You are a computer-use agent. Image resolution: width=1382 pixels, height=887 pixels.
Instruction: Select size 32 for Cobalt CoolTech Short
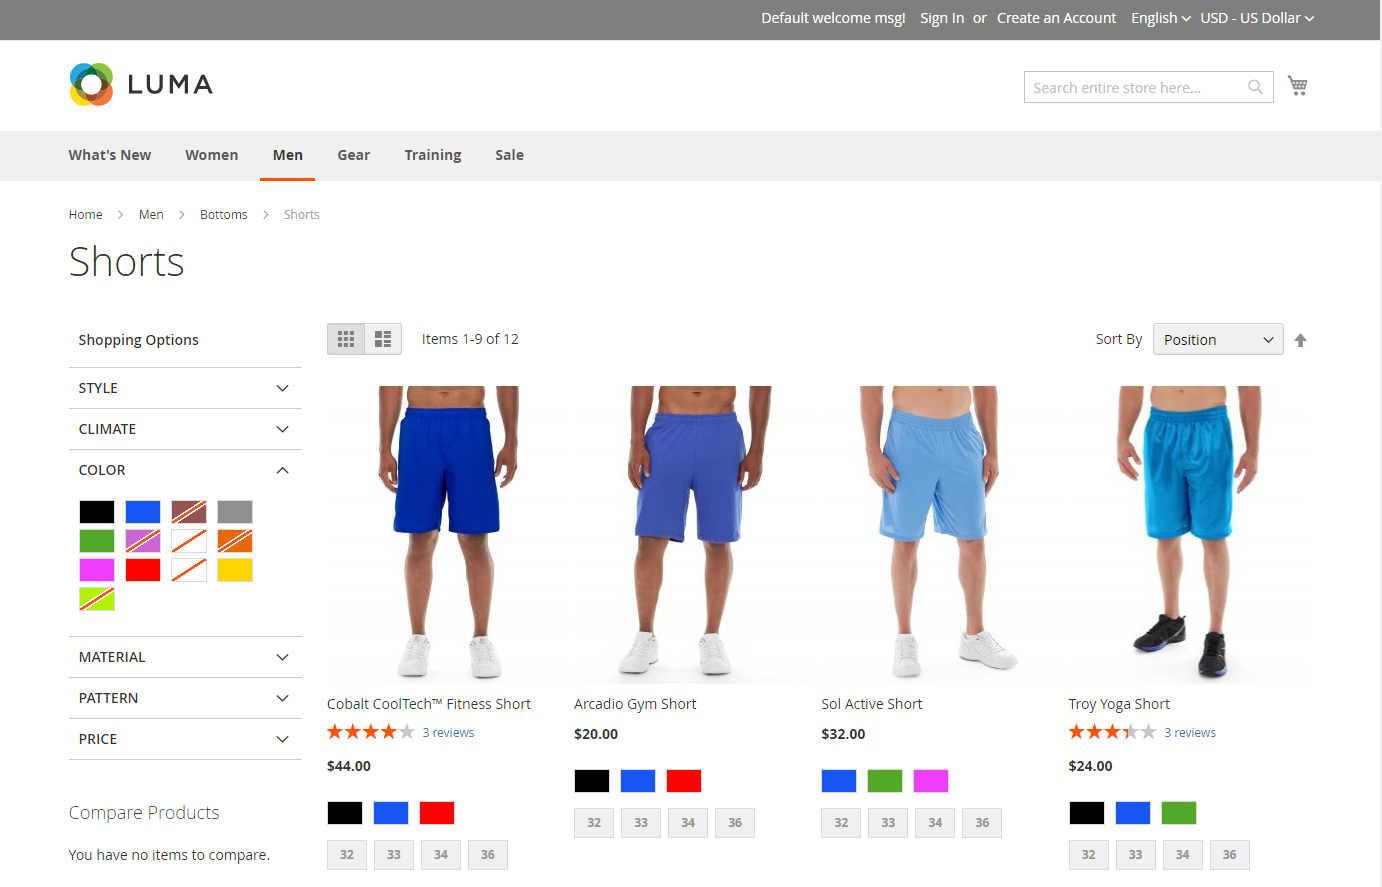pyautogui.click(x=347, y=855)
